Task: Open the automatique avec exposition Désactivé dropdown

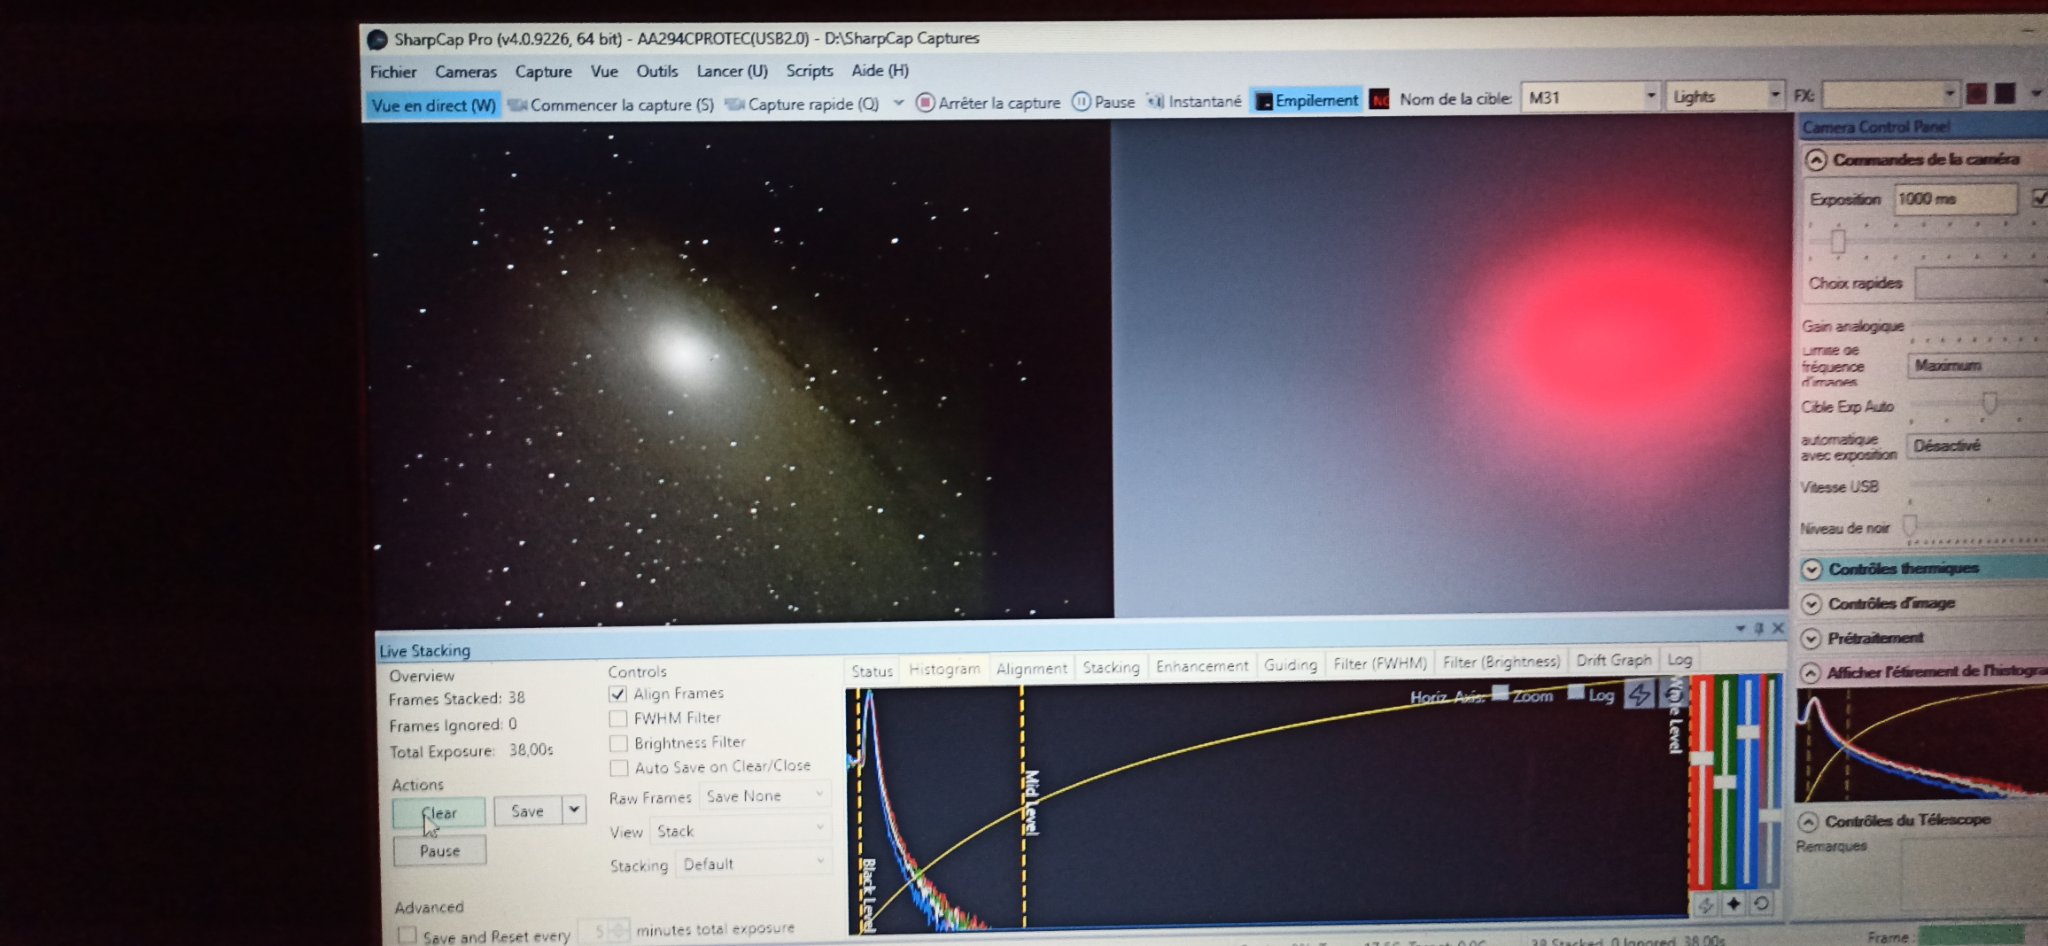Action: (x=1978, y=445)
